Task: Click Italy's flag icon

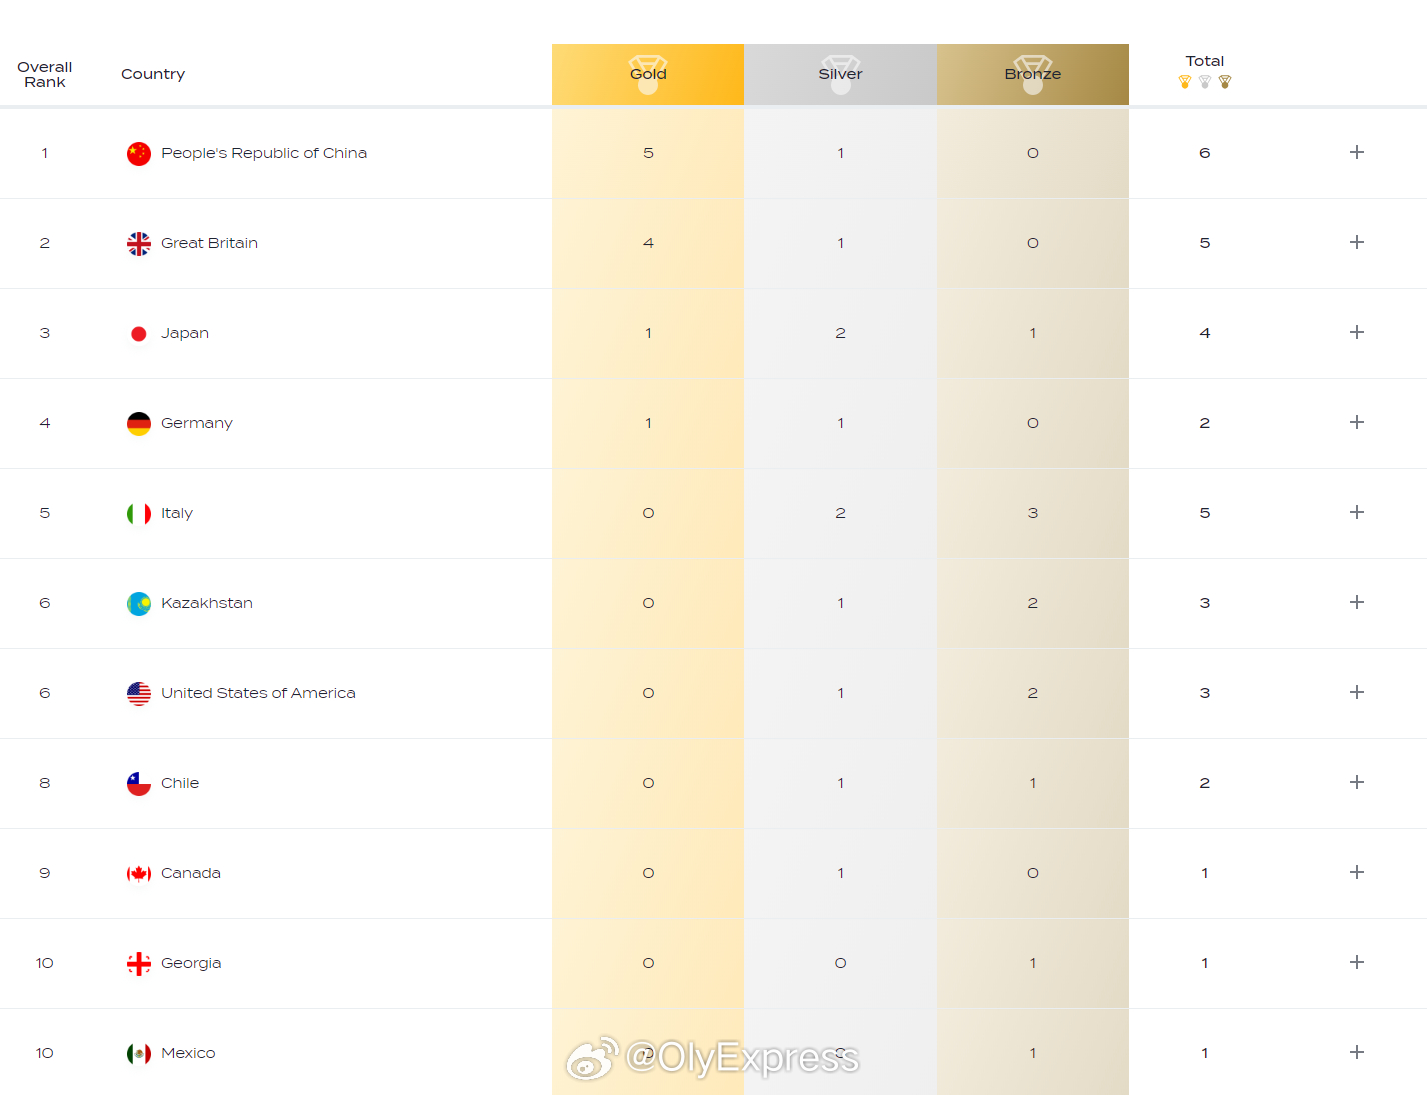Action: (x=139, y=513)
